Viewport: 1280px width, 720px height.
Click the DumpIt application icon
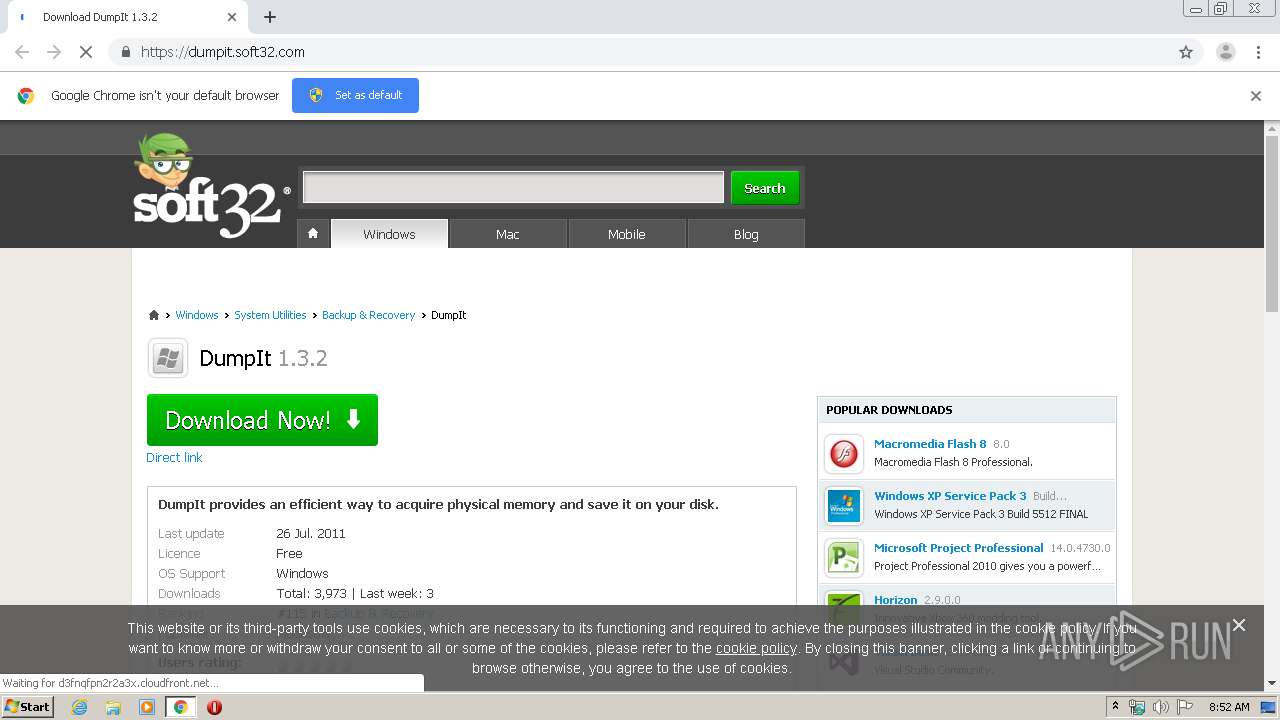pos(168,358)
